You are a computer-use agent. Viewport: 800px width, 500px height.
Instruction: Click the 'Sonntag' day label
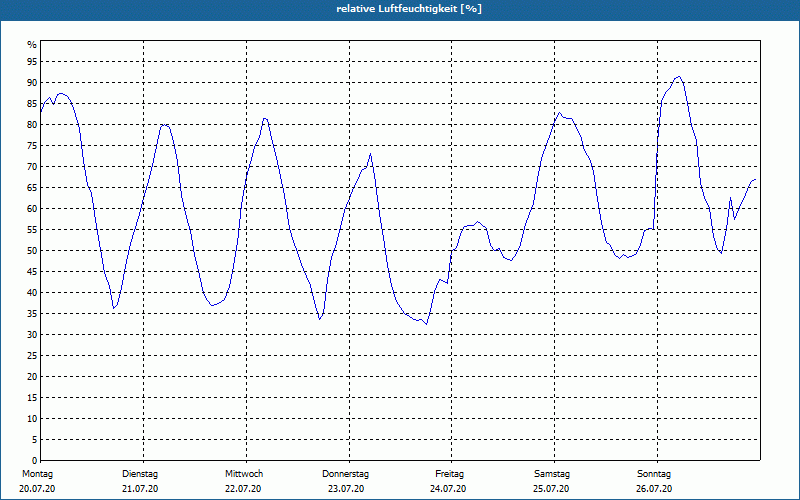click(x=654, y=474)
